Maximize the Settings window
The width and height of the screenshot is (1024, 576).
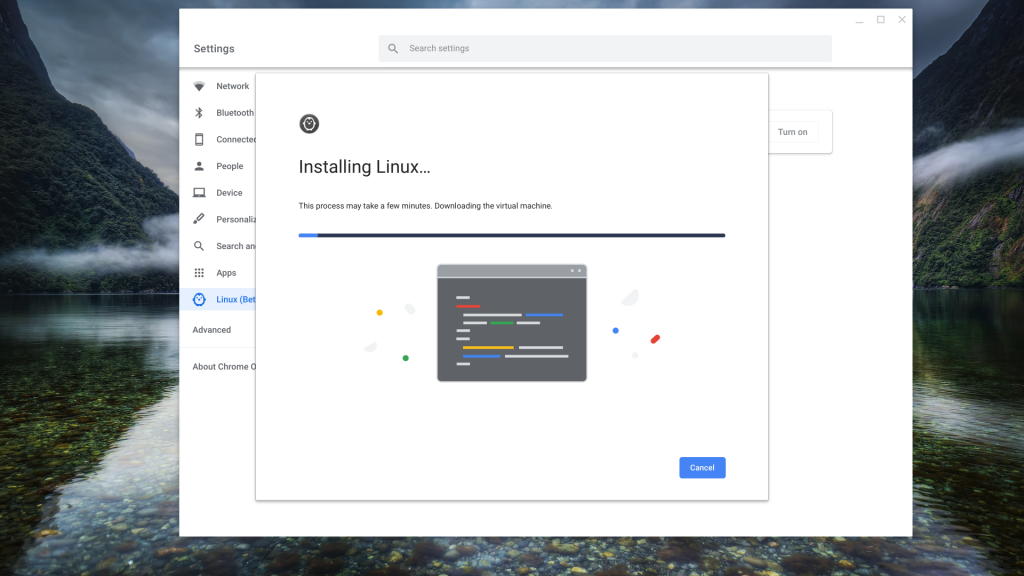(x=880, y=20)
